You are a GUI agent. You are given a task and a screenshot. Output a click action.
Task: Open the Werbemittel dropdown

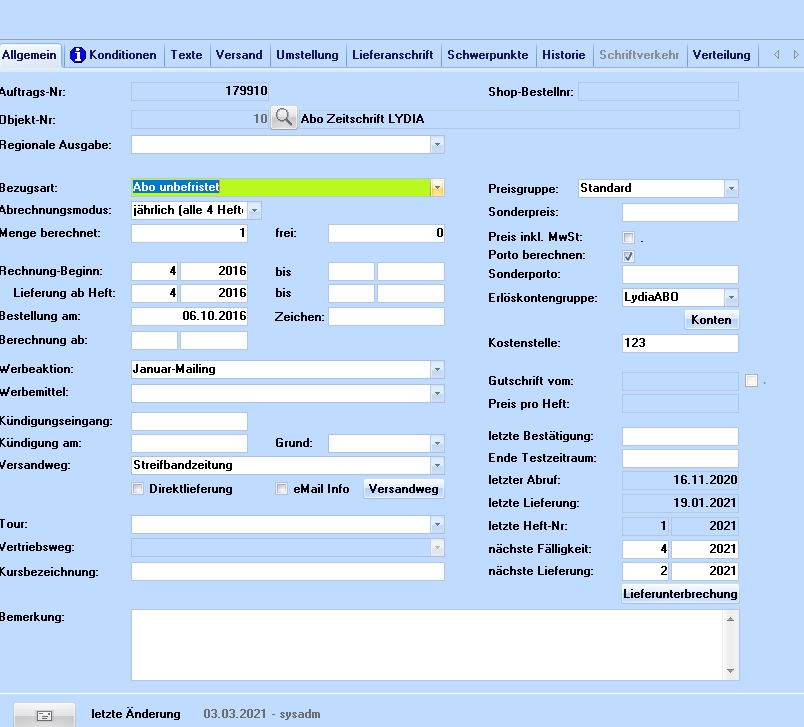(437, 393)
